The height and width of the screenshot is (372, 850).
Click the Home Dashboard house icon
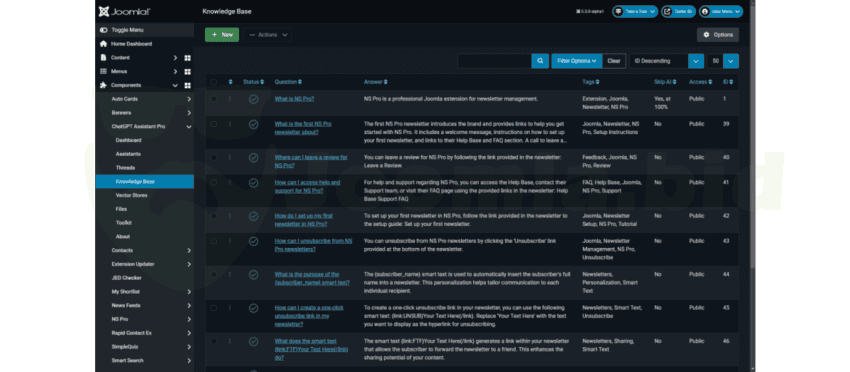104,44
